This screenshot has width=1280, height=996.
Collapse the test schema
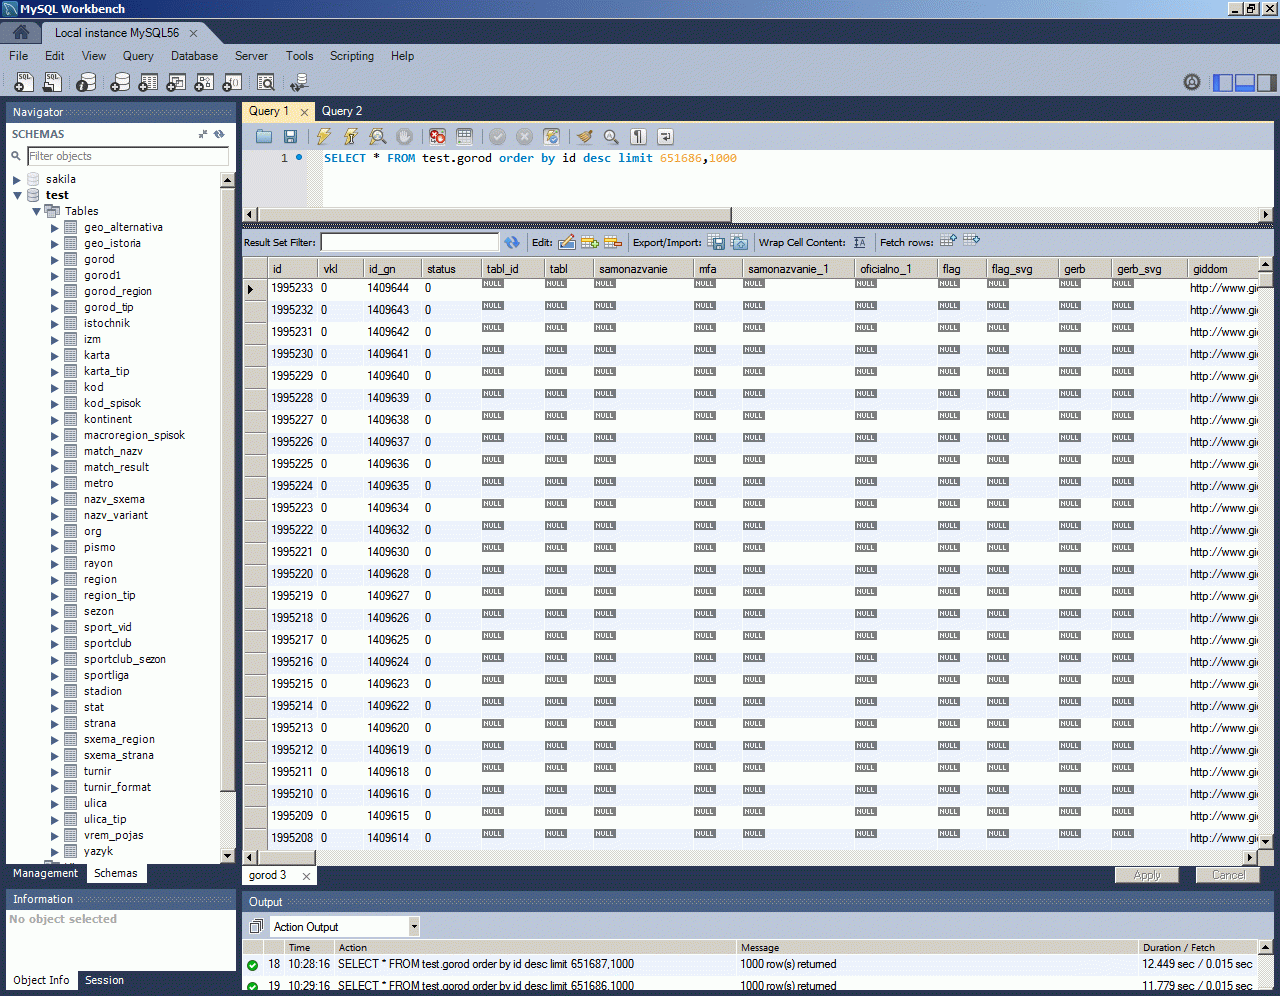point(17,196)
